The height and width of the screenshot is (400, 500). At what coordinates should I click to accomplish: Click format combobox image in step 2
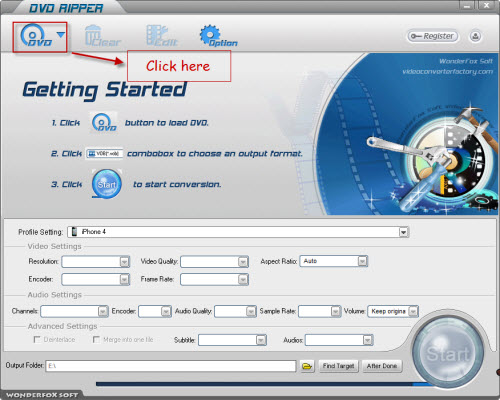coord(104,154)
